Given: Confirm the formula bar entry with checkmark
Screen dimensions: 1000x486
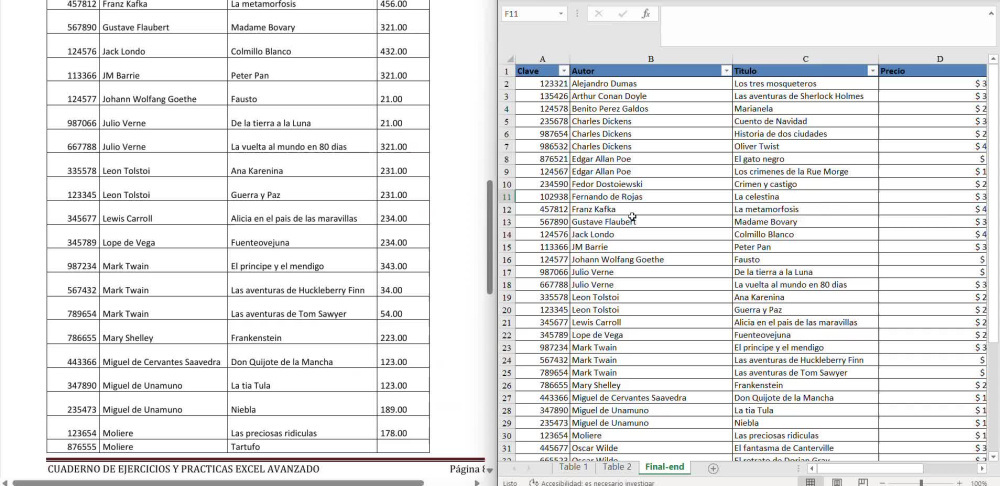Looking at the screenshot, I should (x=622, y=13).
